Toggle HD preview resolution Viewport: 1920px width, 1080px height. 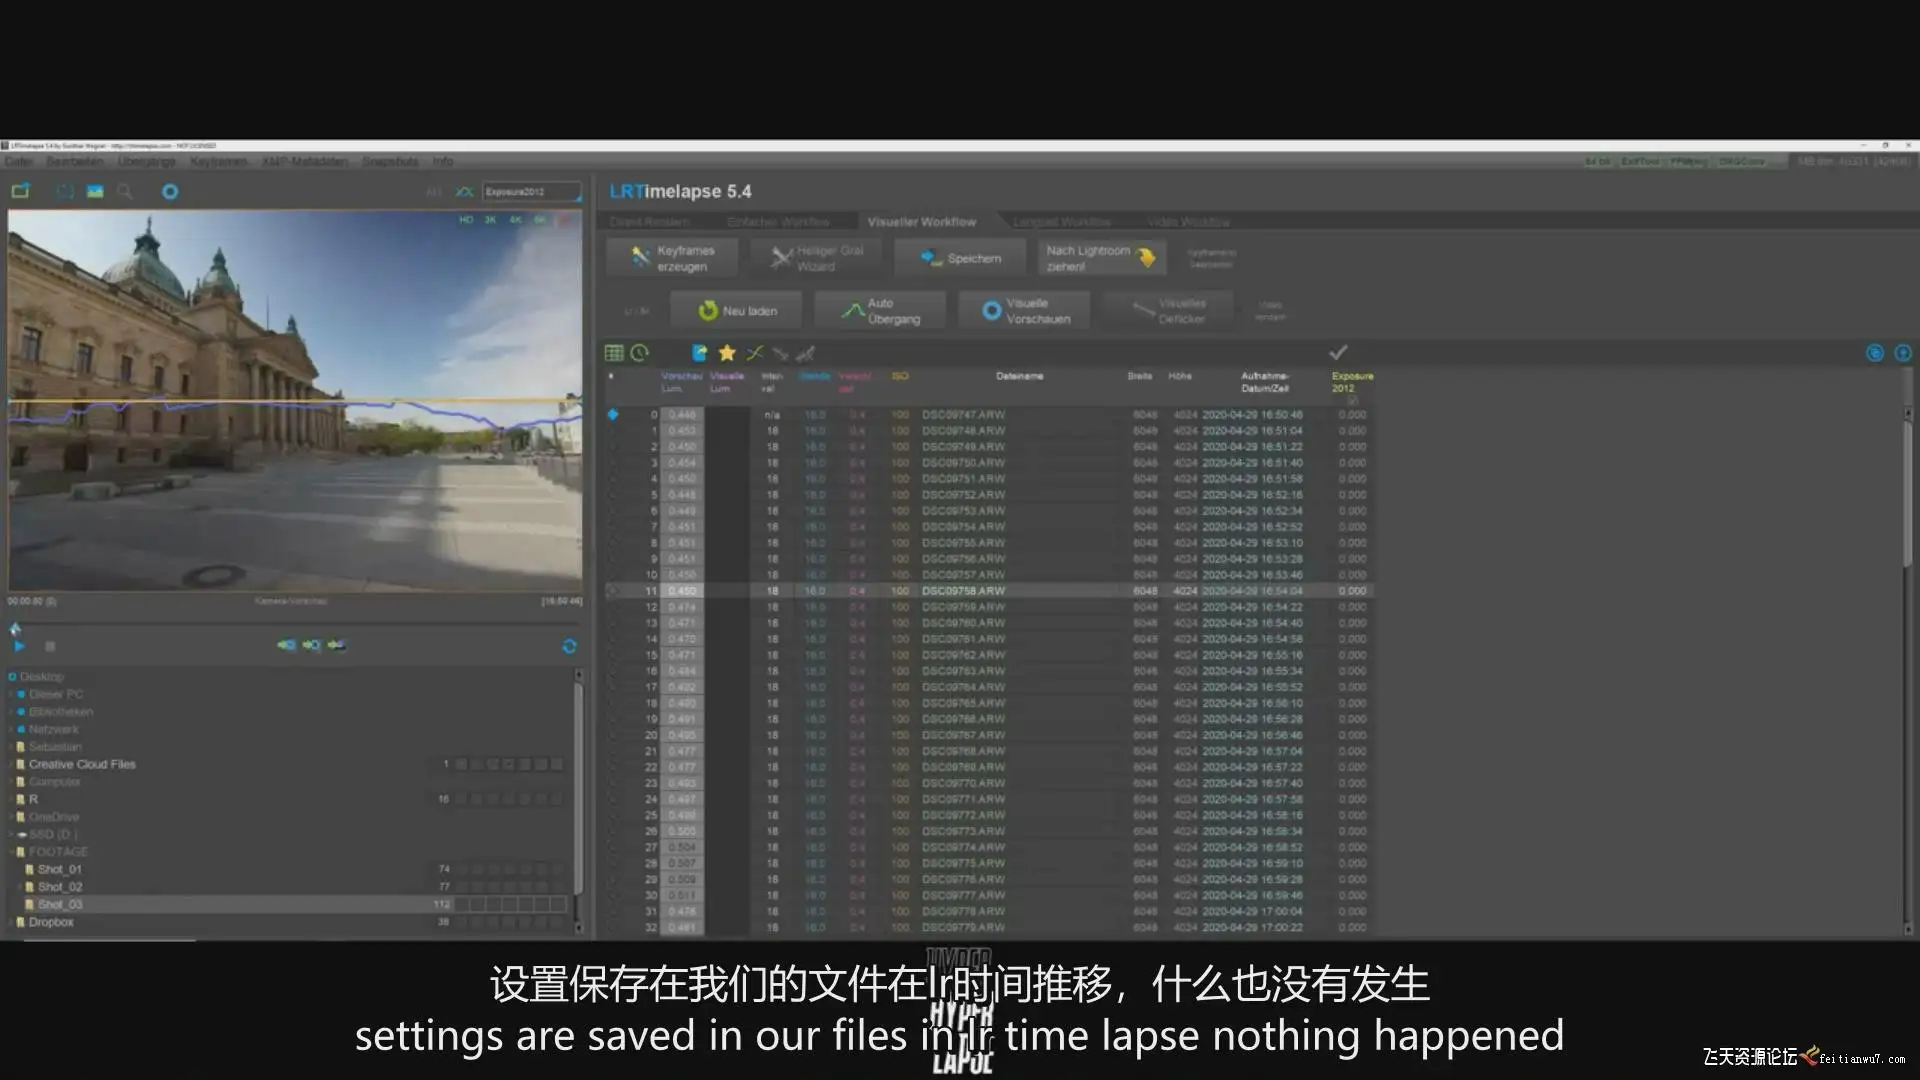coord(466,219)
